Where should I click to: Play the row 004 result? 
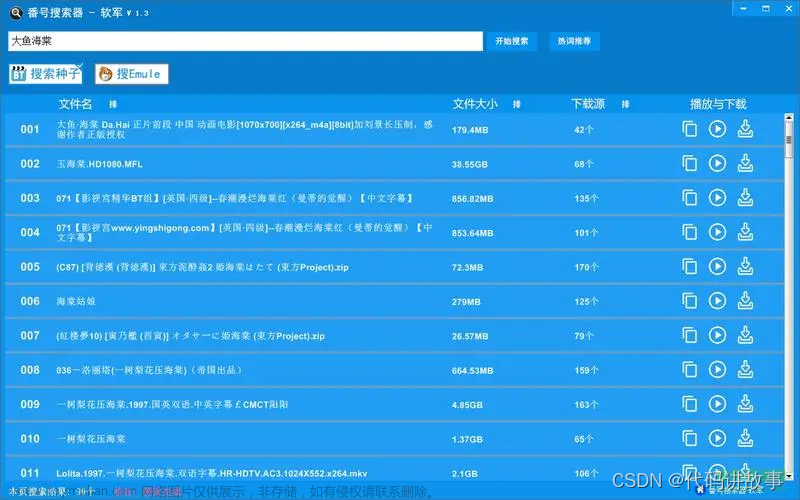tap(717, 232)
